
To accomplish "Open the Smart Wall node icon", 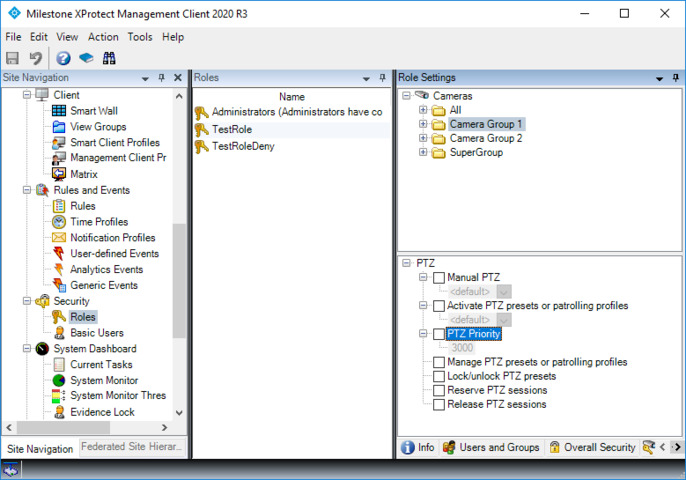I will tap(59, 111).
